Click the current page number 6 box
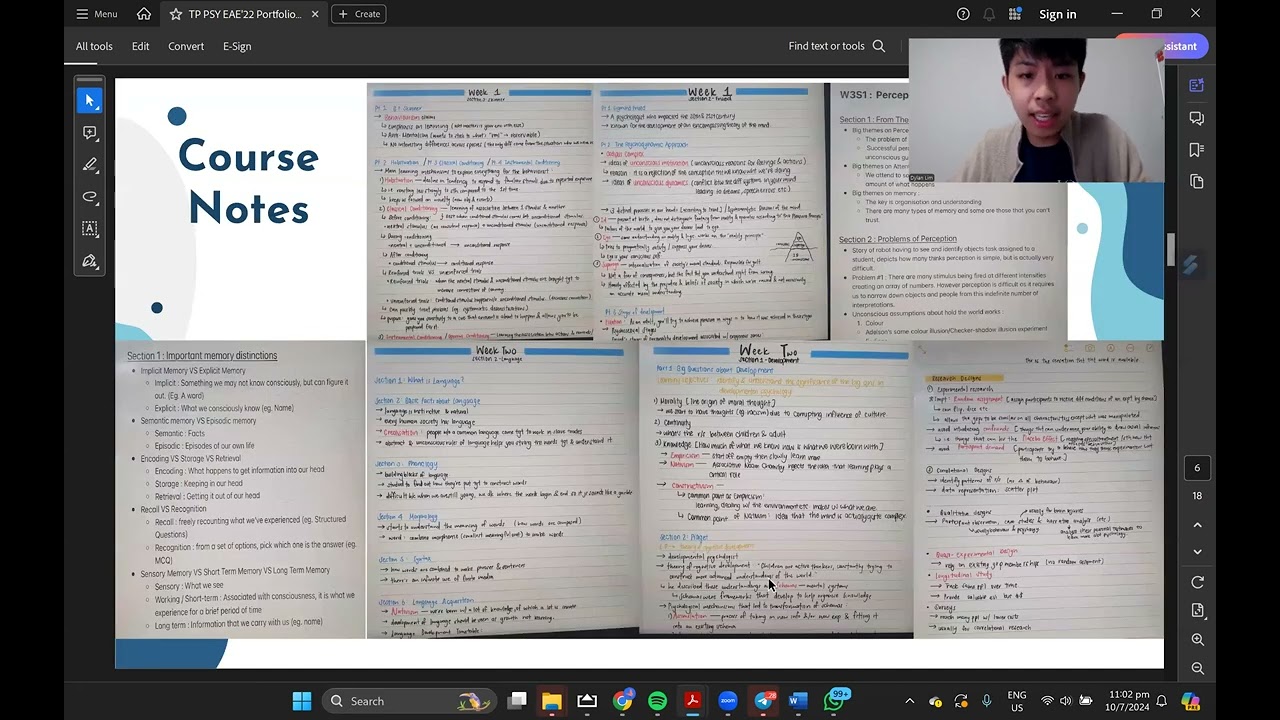The width and height of the screenshot is (1280, 720). (x=1197, y=468)
